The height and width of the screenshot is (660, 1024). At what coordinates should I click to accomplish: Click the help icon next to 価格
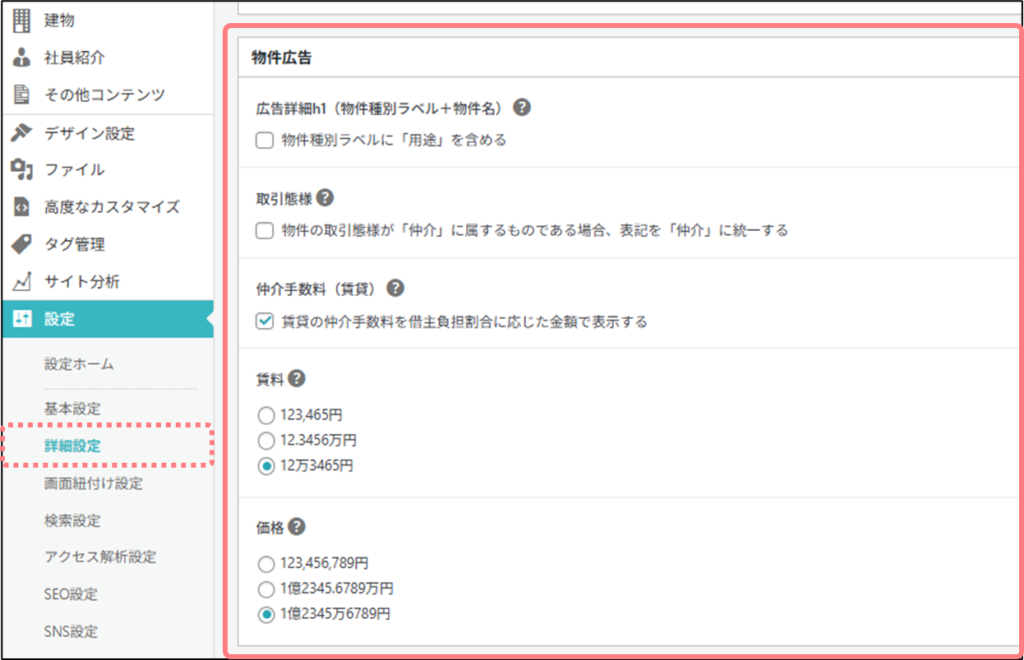point(296,527)
